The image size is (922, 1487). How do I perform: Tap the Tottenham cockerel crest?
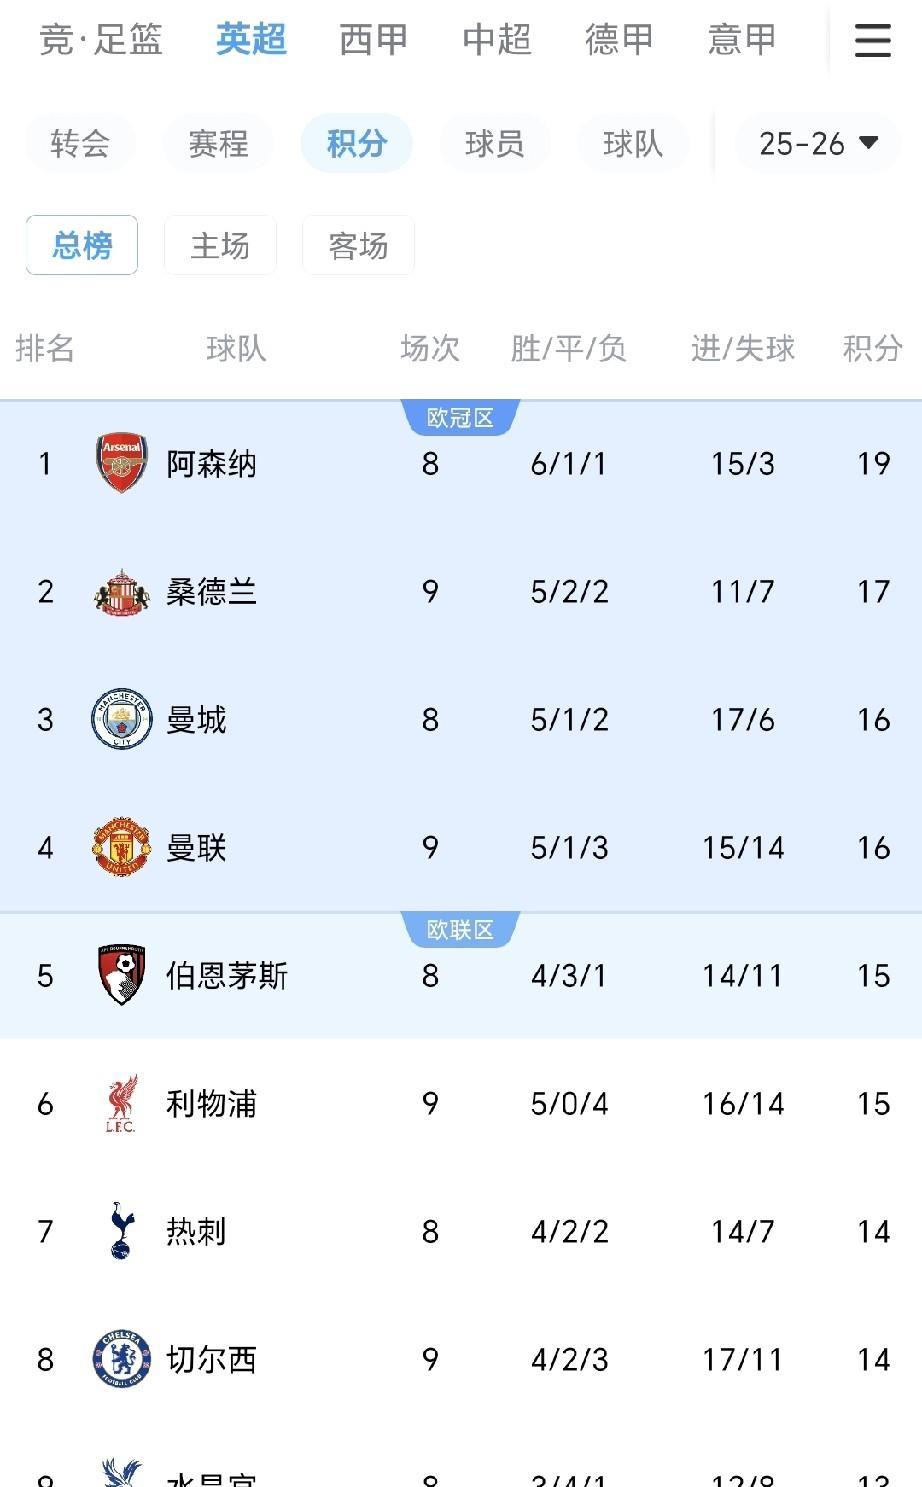tap(121, 1231)
